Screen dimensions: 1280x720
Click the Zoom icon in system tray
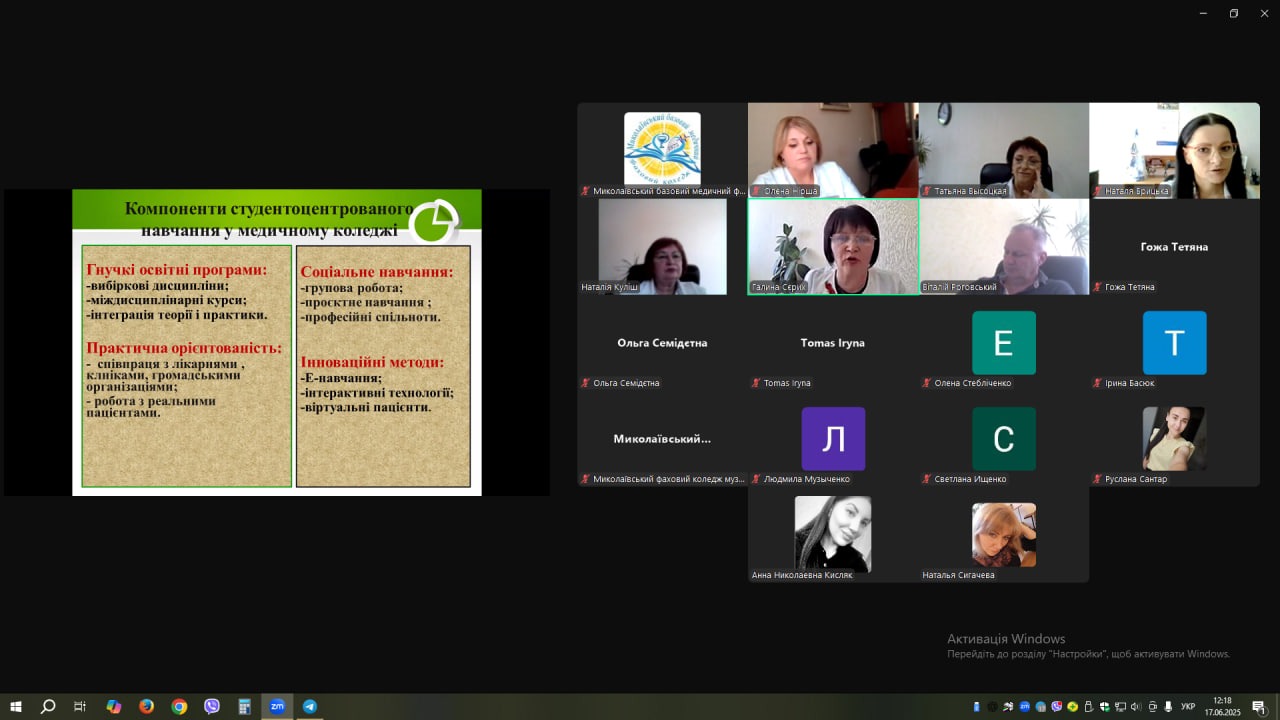pos(1024,707)
